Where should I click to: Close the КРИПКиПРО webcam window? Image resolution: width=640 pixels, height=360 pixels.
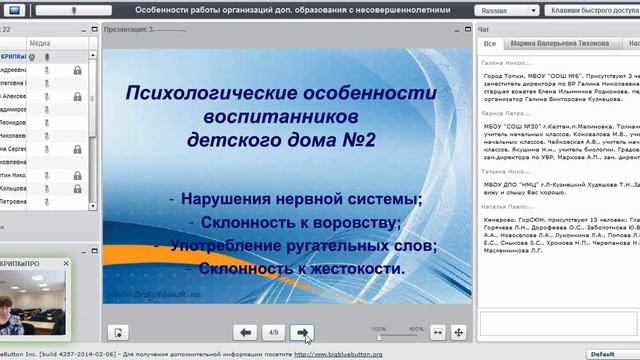[x=66, y=264]
